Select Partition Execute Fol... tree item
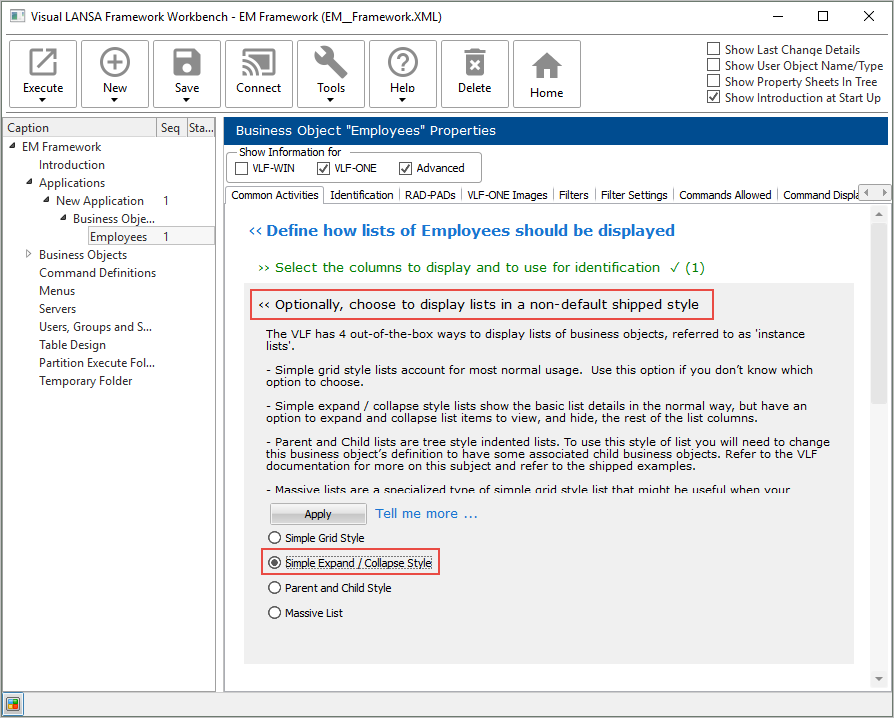This screenshot has height=718, width=894. pos(97,363)
